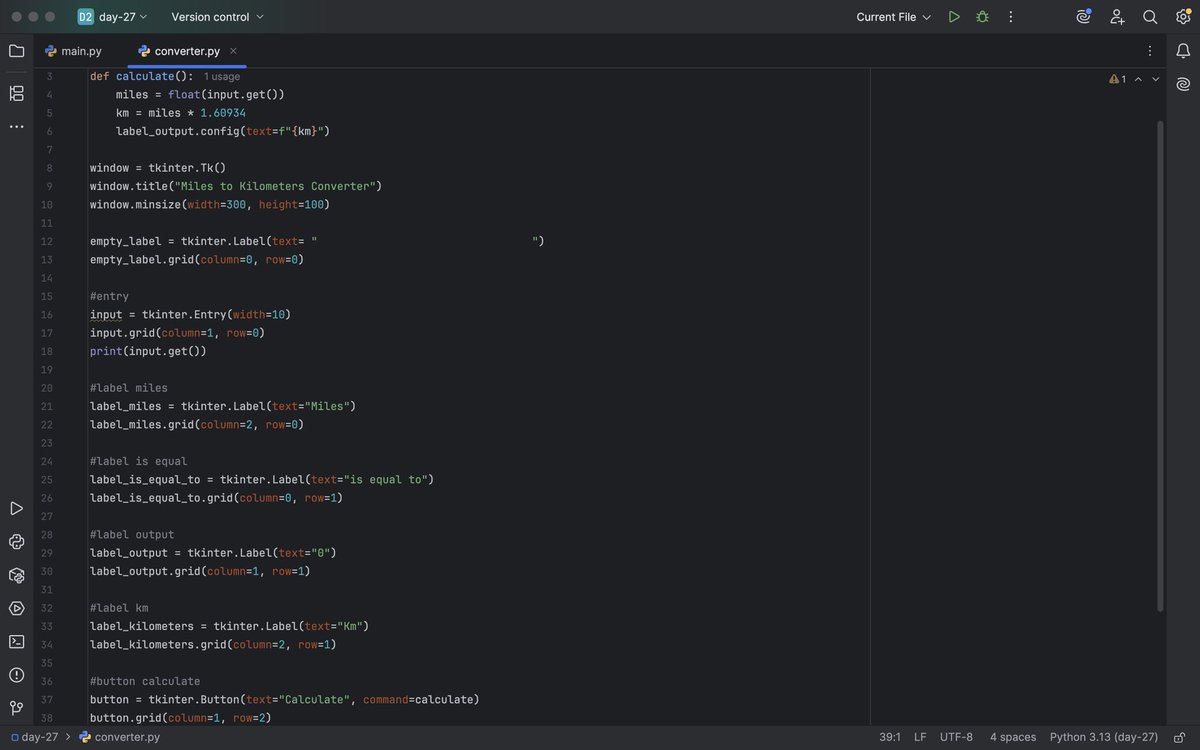Viewport: 1200px width, 750px height.
Task: Change the 4 spaces indent setting
Action: [x=1013, y=737]
